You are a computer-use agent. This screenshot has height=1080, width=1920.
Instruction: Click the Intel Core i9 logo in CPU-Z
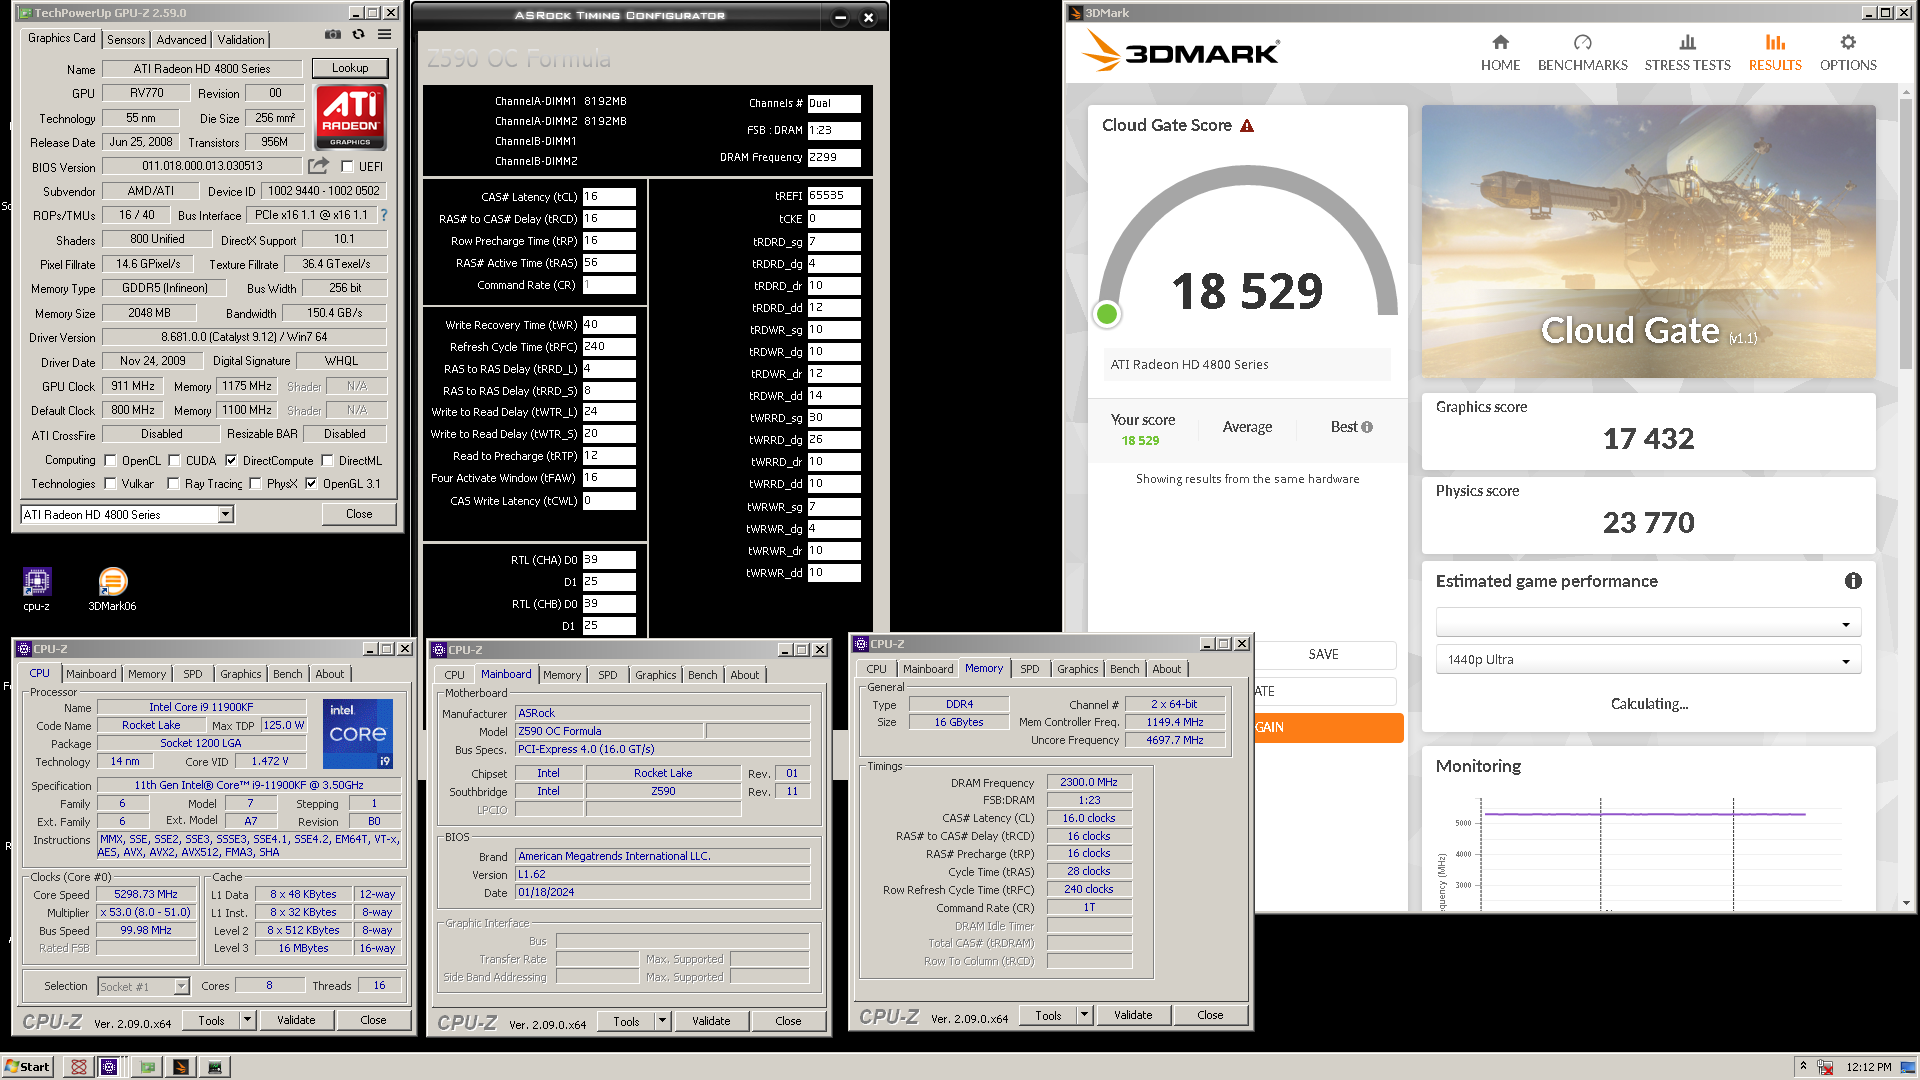pos(358,734)
